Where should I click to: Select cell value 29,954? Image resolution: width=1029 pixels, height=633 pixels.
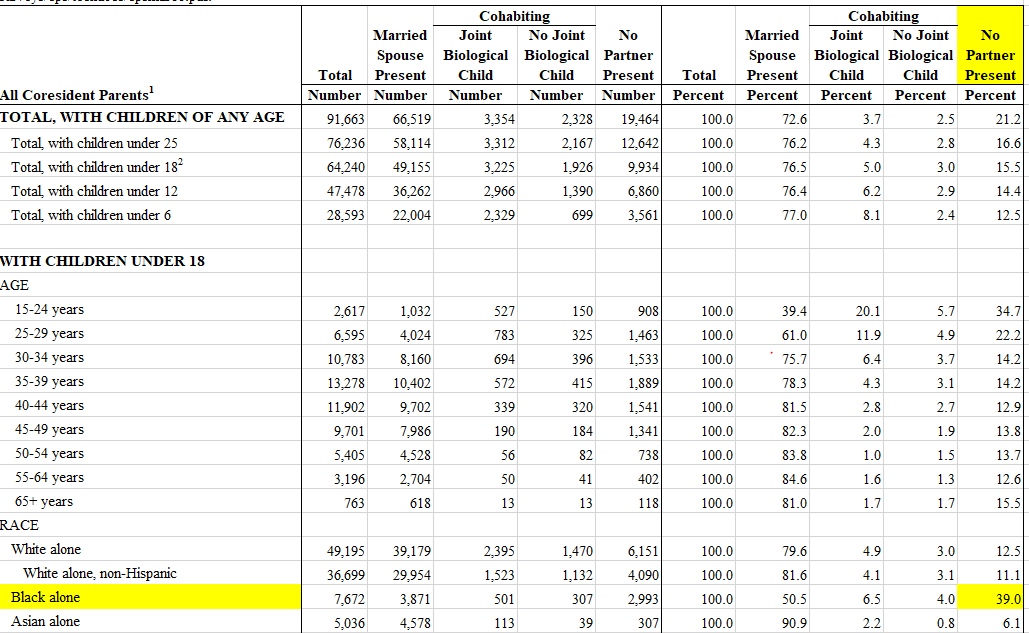(x=411, y=575)
